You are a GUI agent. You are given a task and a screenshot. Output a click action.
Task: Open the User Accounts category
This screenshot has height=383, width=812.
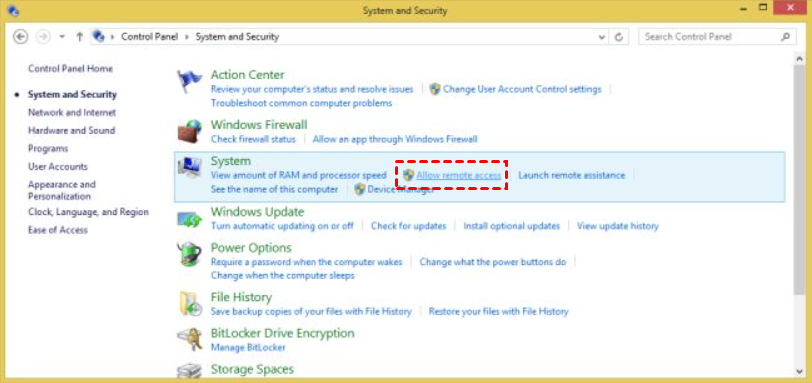[x=58, y=167]
